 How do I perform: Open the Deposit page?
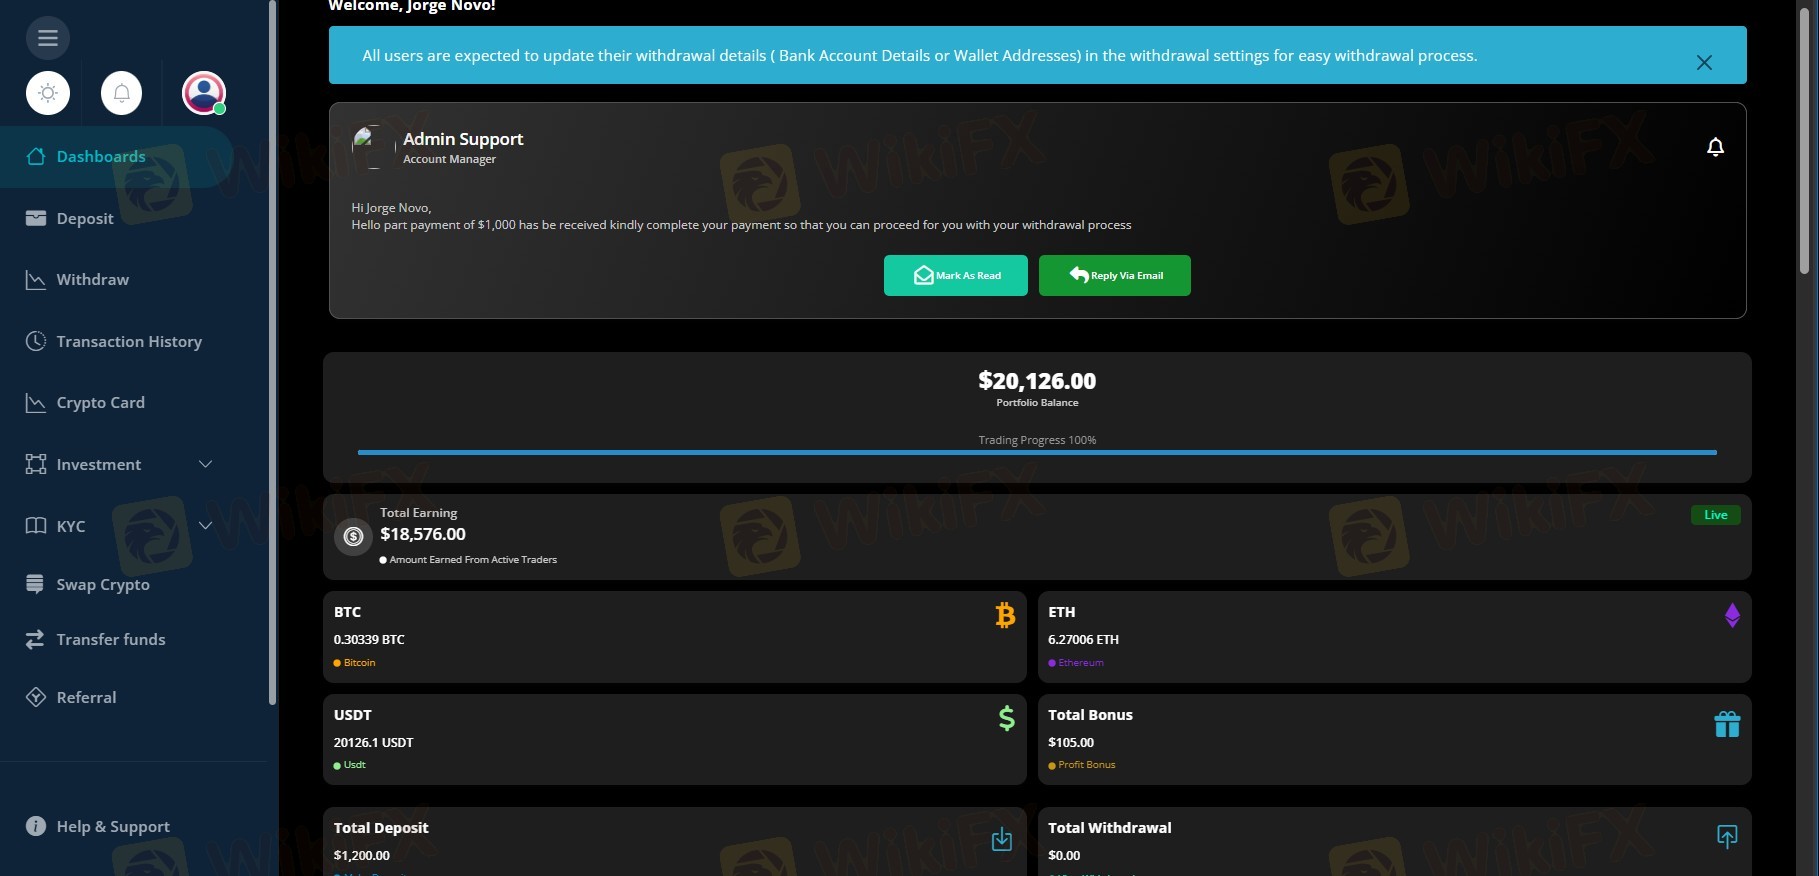85,218
